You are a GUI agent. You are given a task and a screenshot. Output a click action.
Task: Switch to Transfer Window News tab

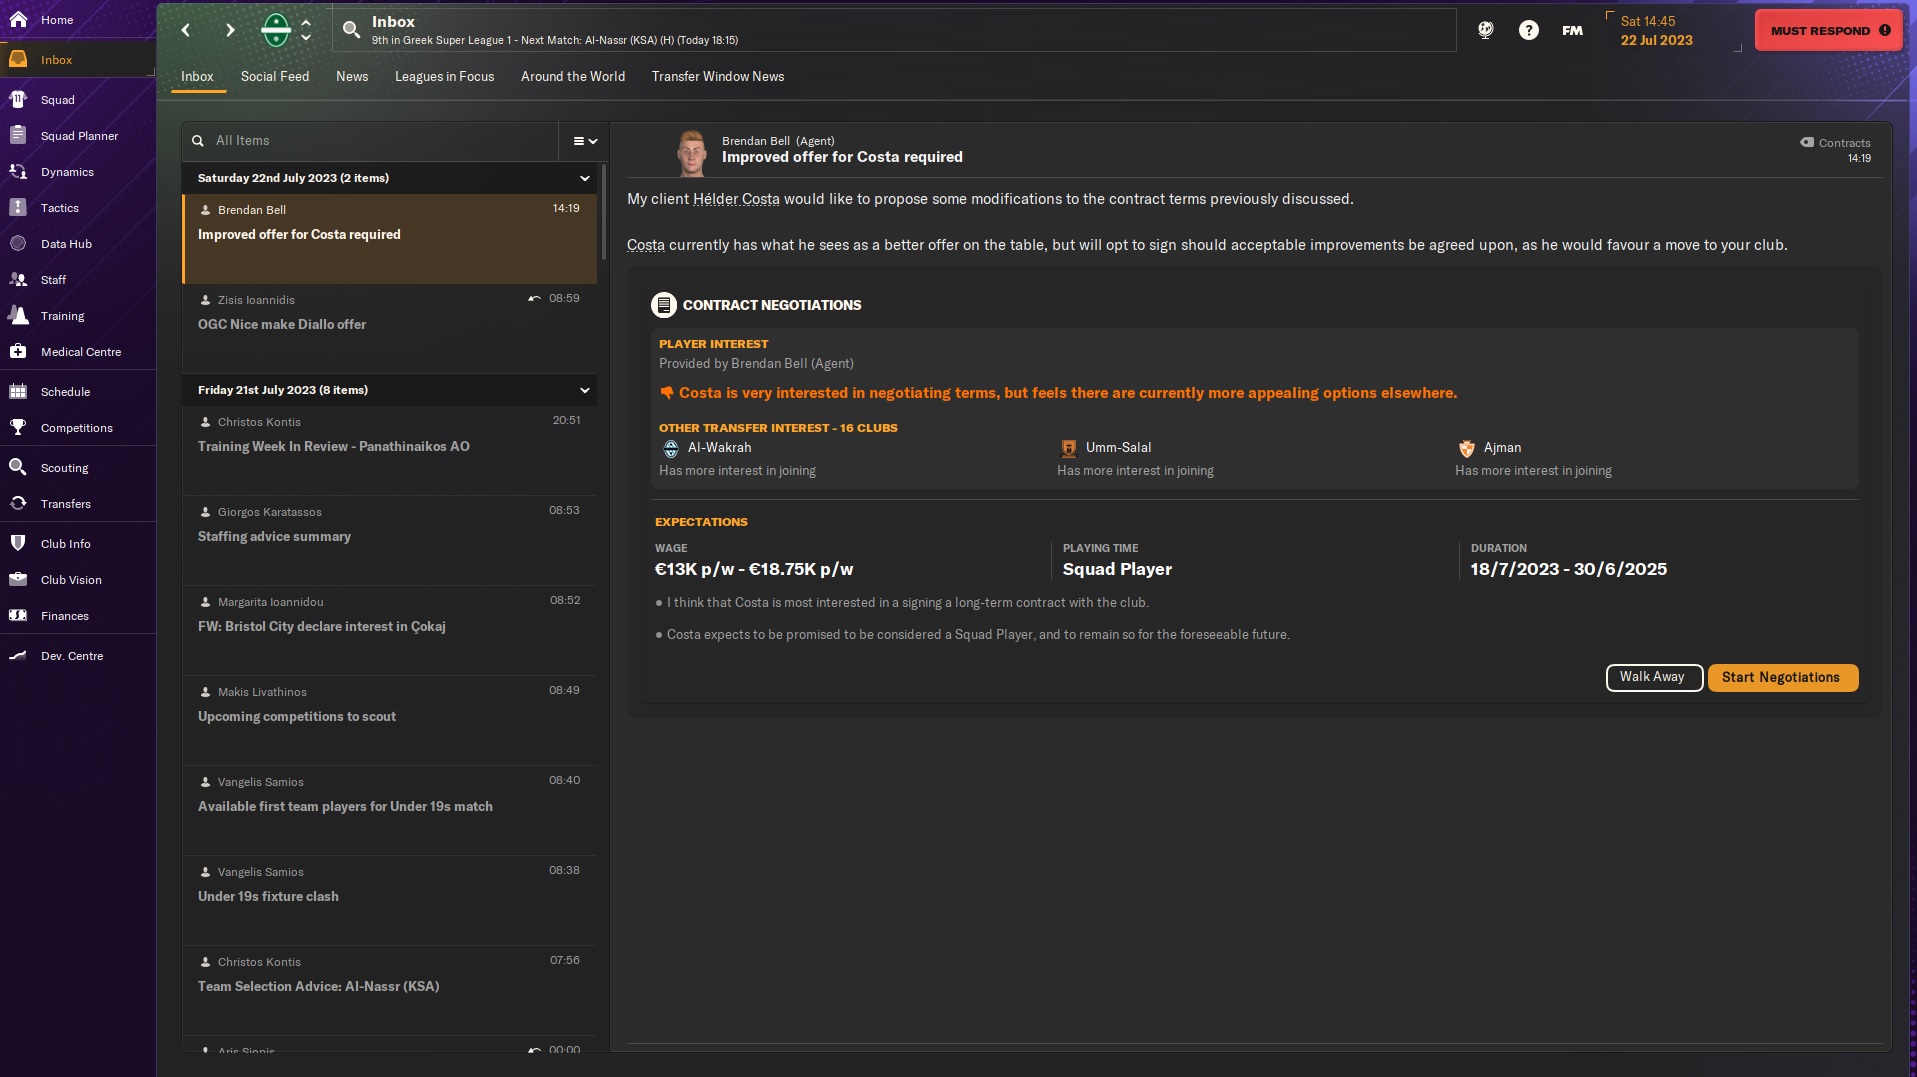pos(717,76)
